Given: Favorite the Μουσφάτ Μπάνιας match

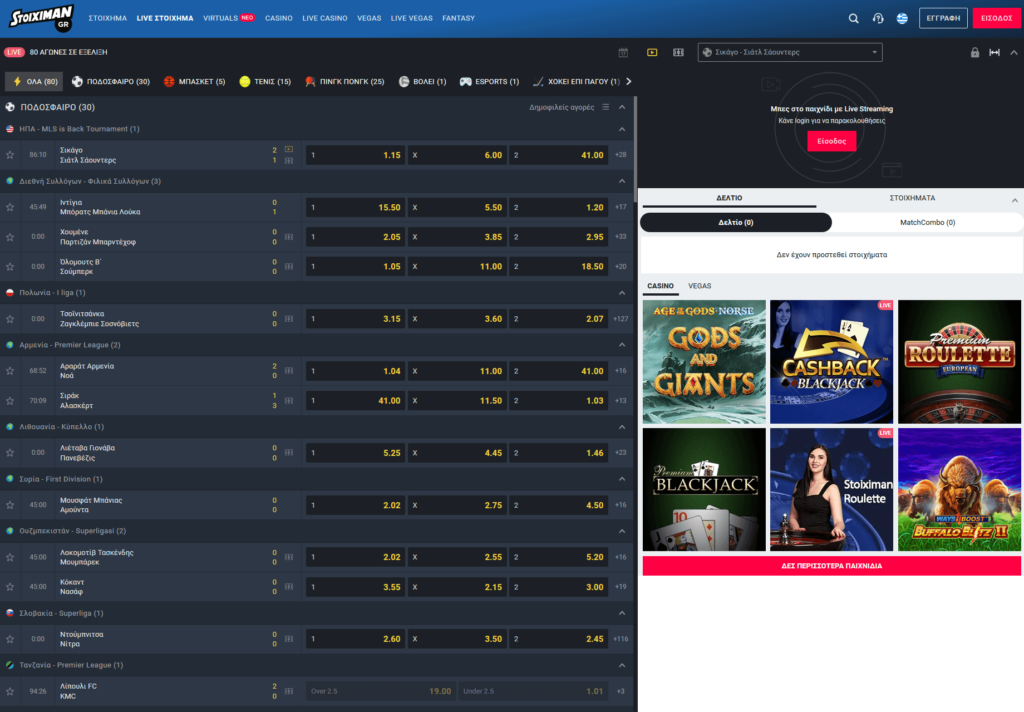Looking at the screenshot, I should [10, 505].
